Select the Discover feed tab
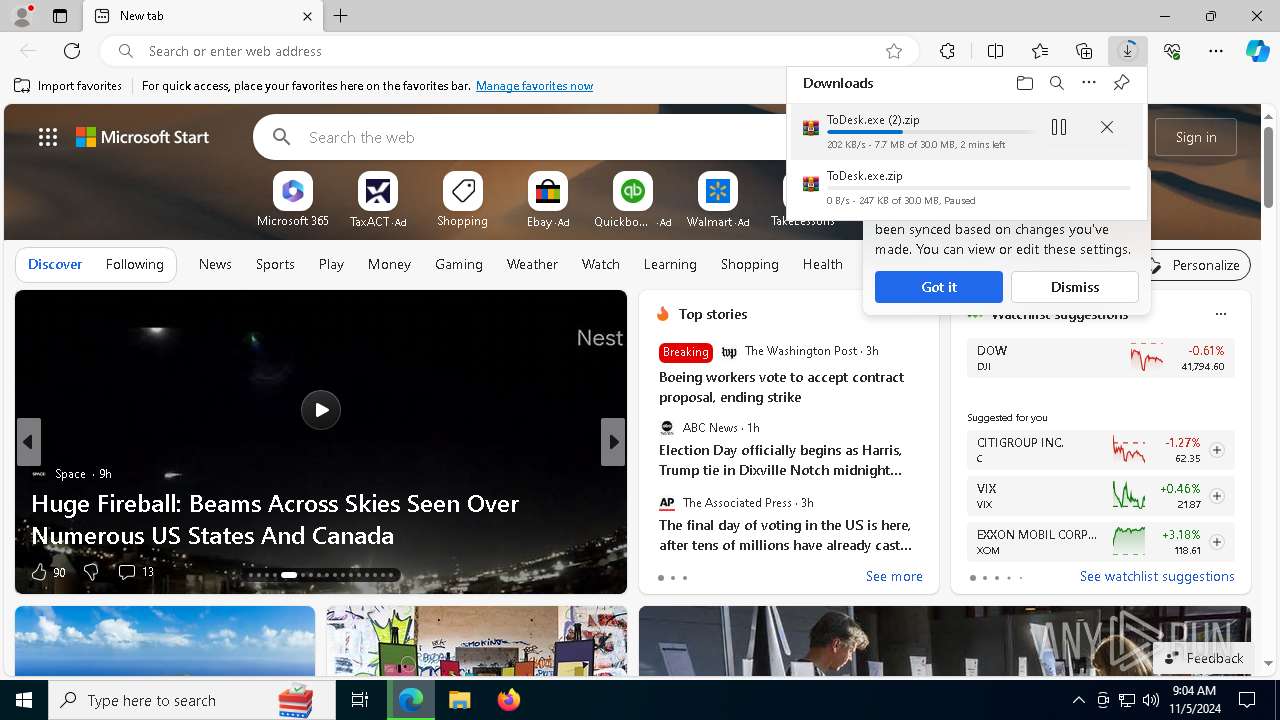The width and height of the screenshot is (1280, 720). click(x=55, y=264)
